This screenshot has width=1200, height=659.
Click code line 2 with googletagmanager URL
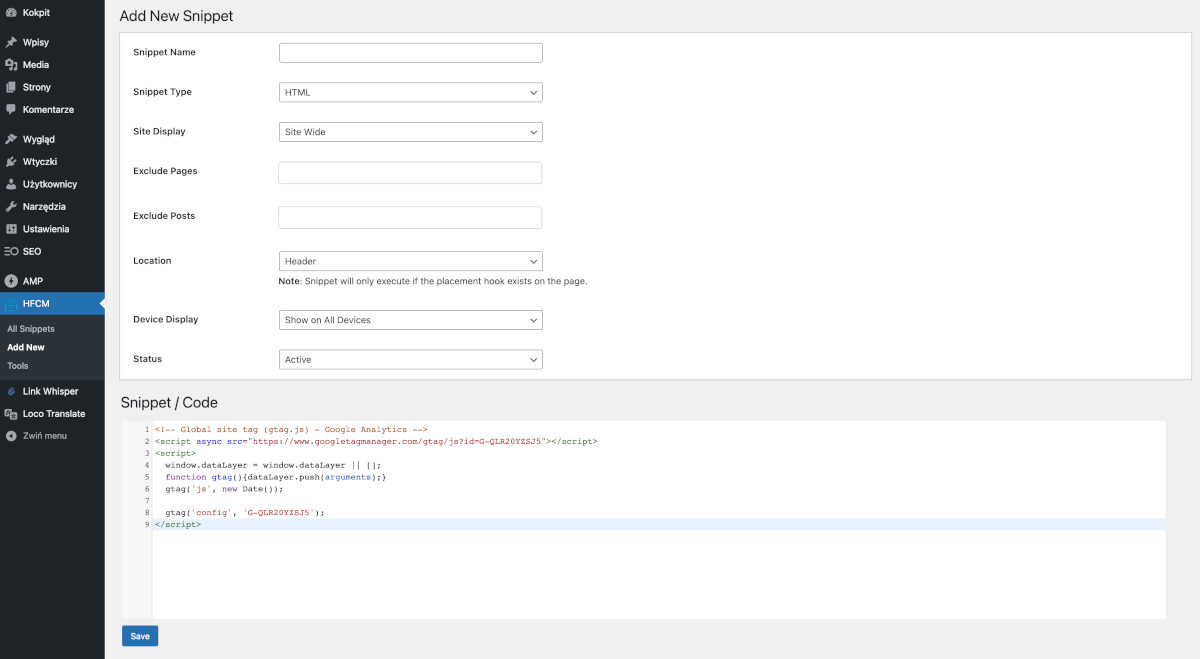376,441
